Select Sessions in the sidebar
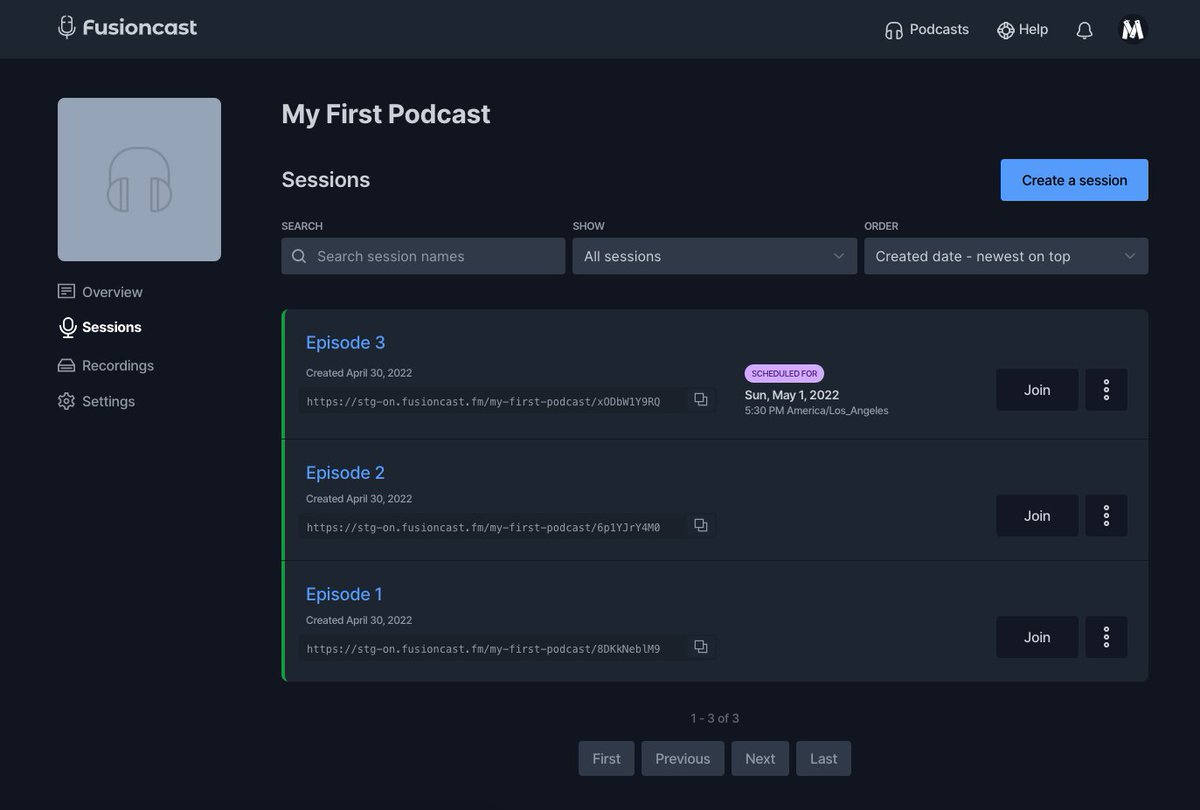Screen dimensions: 1200x810 (x=100, y=327)
